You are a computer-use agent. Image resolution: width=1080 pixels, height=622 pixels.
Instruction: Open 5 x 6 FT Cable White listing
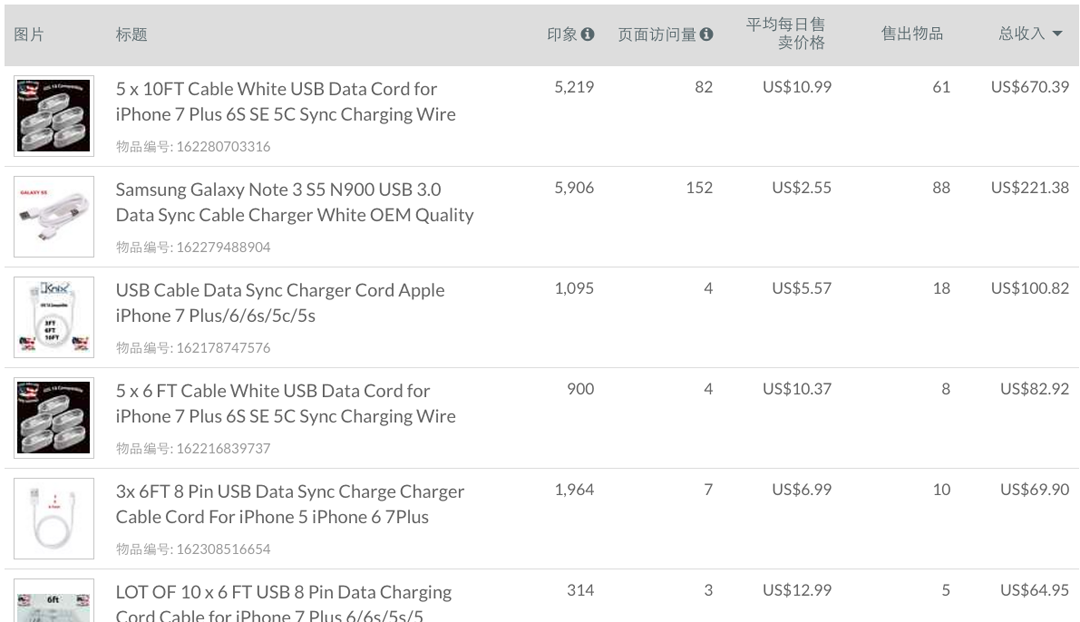point(286,403)
